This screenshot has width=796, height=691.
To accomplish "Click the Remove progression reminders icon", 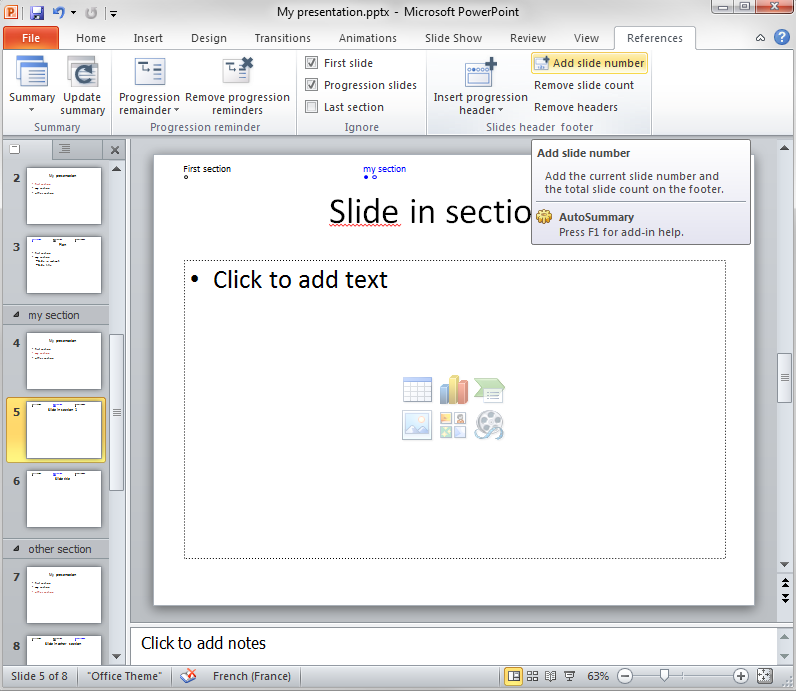I will [x=238, y=71].
